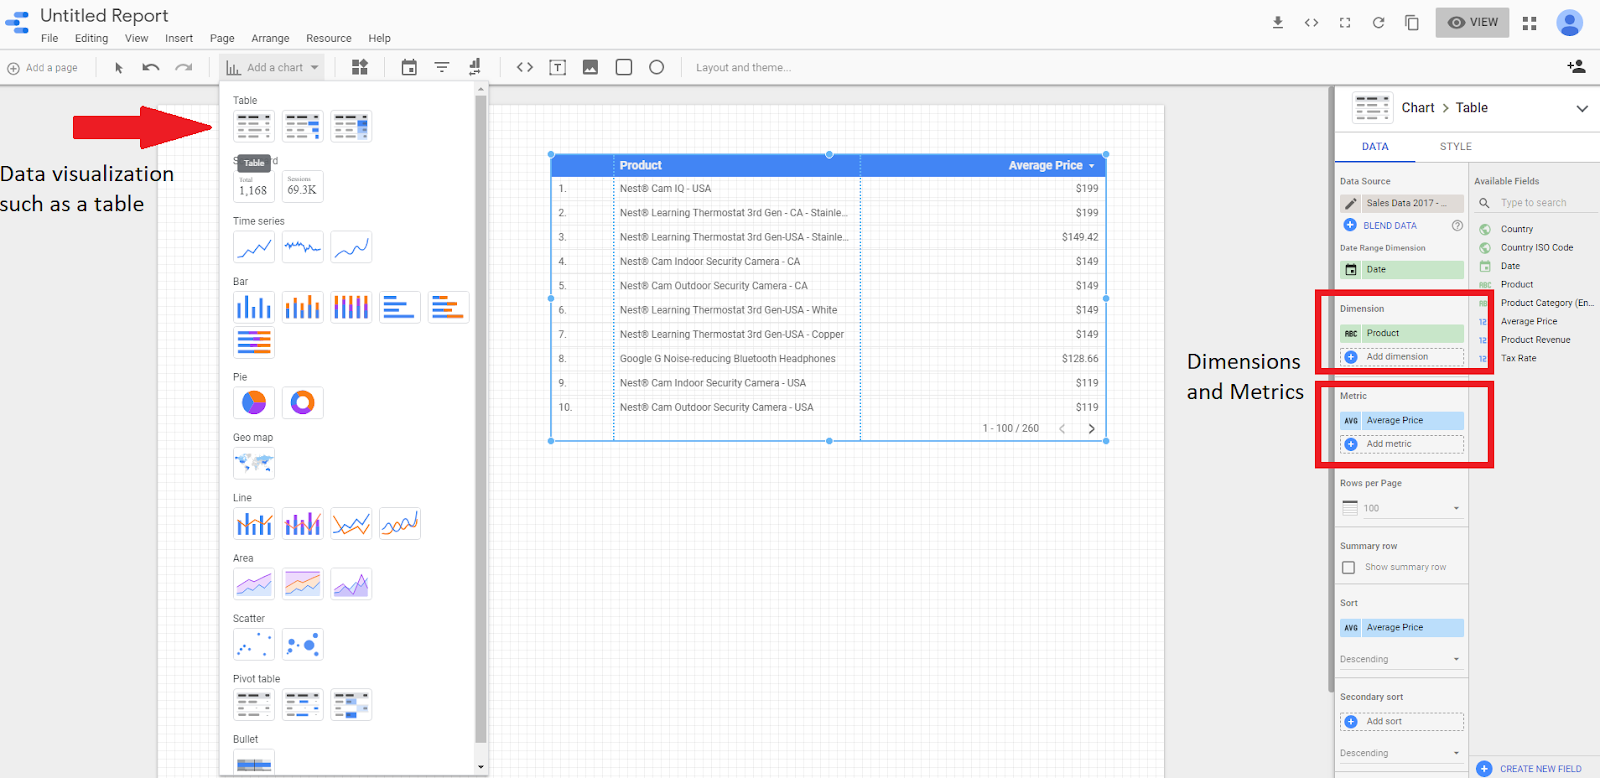Open the Sort order Descending dropdown
This screenshot has height=778, width=1600.
point(1401,659)
